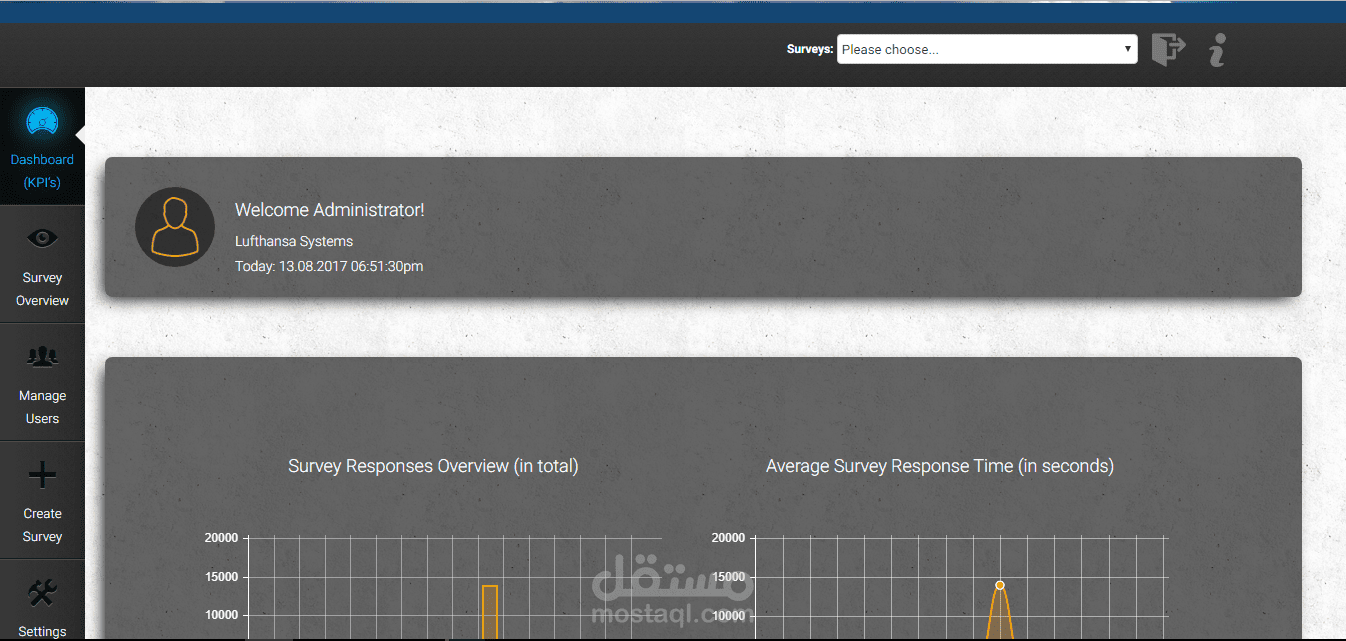Click the Create Survey plus icon
The image size is (1346, 641).
coord(42,474)
